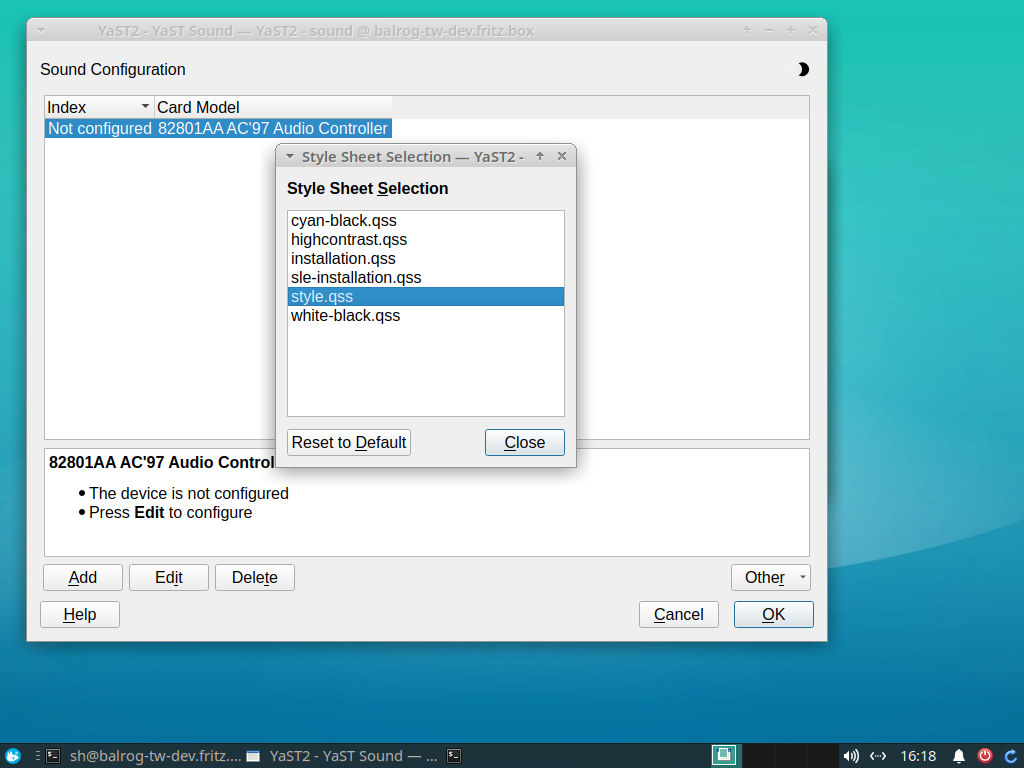Image resolution: width=1024 pixels, height=768 pixels.
Task: Click the Reset to Default button
Action: pyautogui.click(x=349, y=442)
